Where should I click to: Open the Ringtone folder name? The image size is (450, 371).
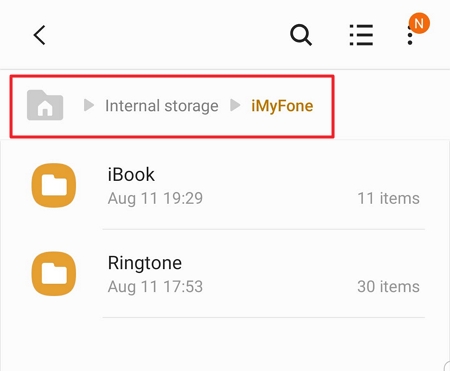tap(145, 263)
